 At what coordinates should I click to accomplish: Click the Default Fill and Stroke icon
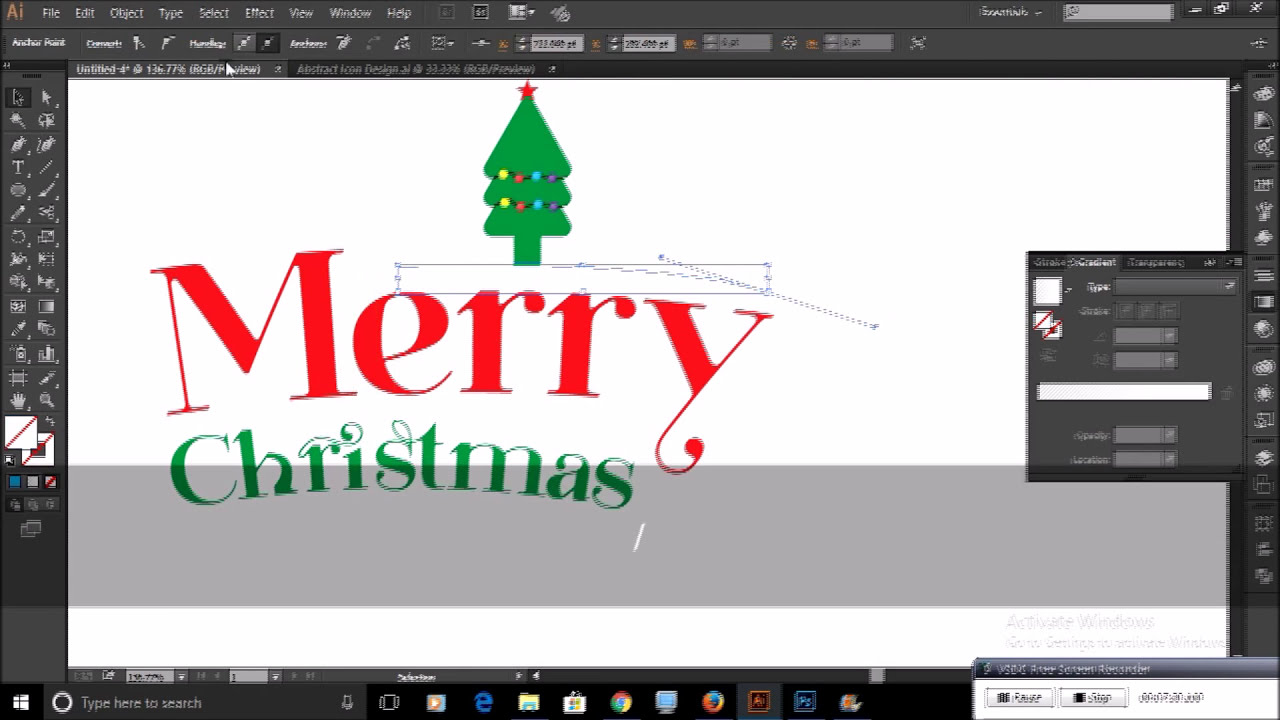(11, 460)
